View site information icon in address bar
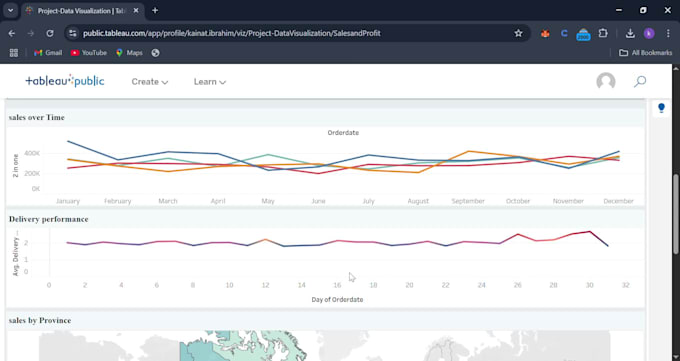Screen dimensions: 680x361 point(73,33)
